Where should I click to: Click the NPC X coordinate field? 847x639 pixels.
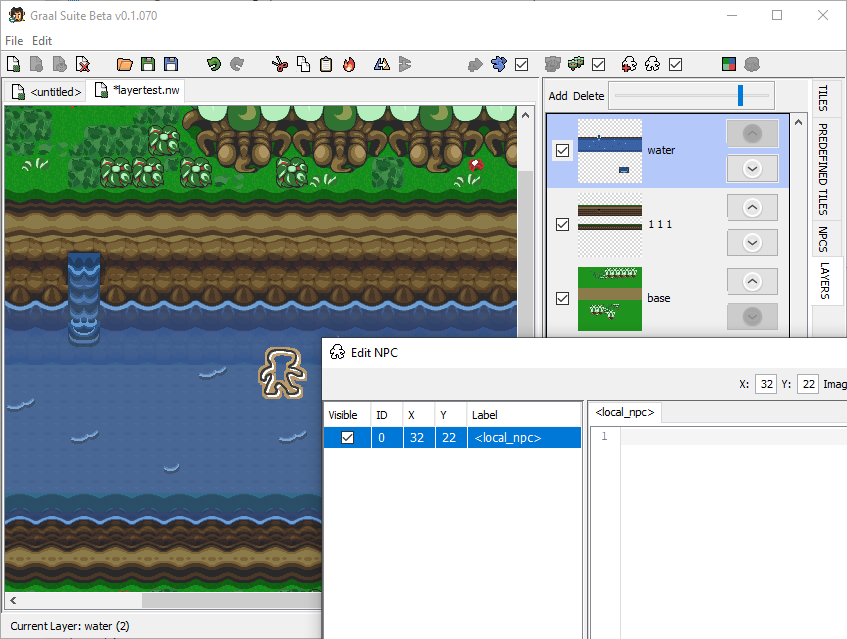click(x=766, y=384)
